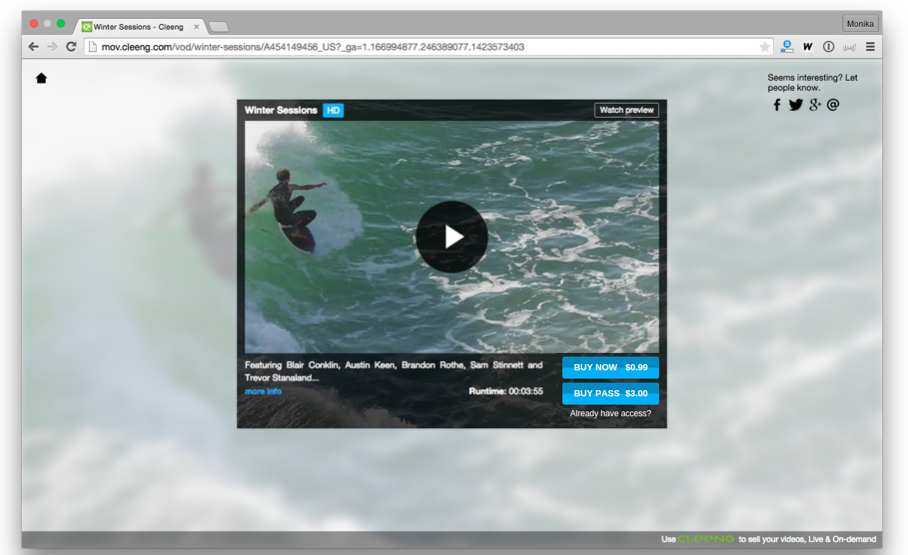Click the Cleeng logo in footer
The width and height of the screenshot is (908, 555).
(x=706, y=539)
